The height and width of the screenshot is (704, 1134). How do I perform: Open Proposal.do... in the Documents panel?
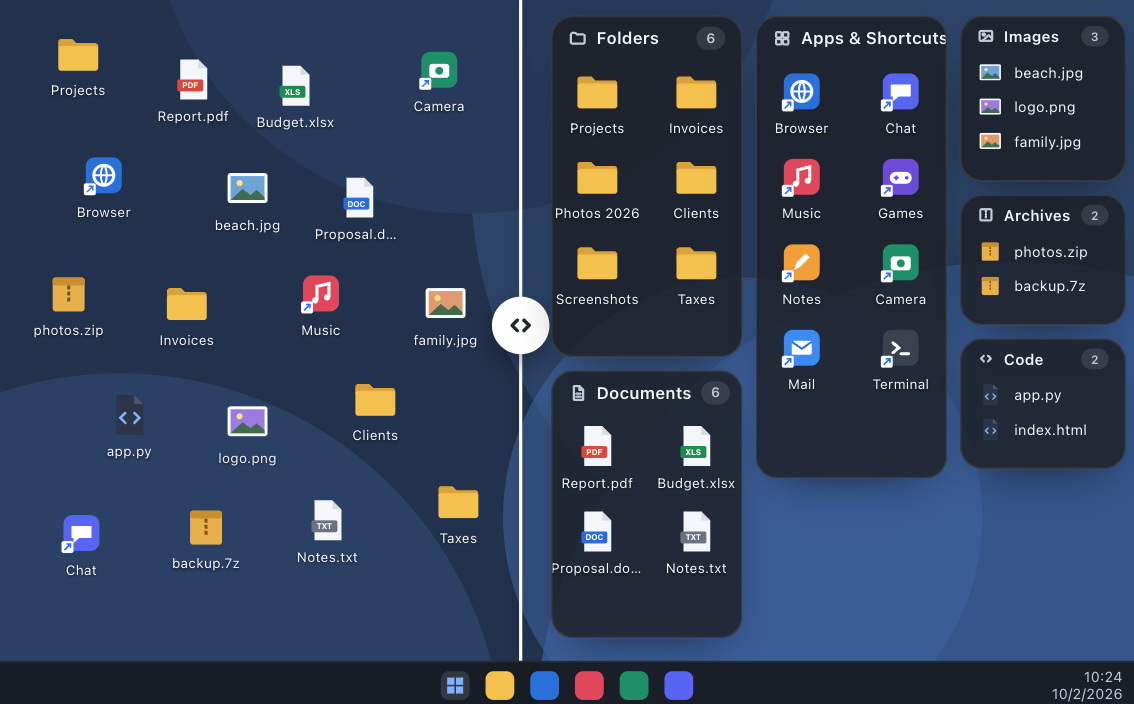coord(597,544)
